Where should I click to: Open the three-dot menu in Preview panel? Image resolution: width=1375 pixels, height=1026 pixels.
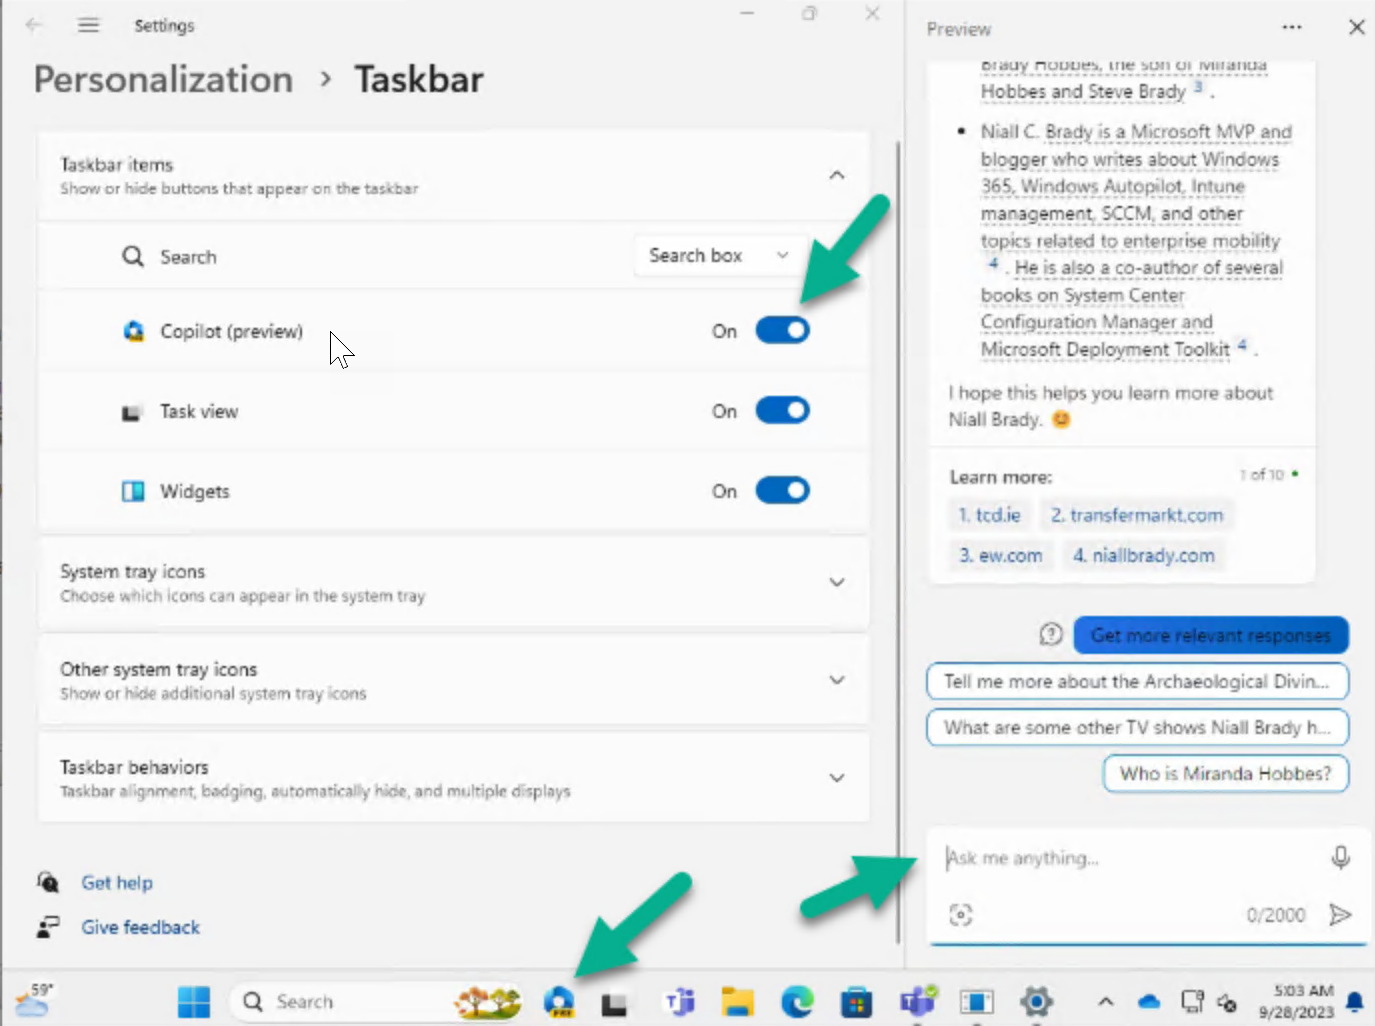tap(1292, 28)
